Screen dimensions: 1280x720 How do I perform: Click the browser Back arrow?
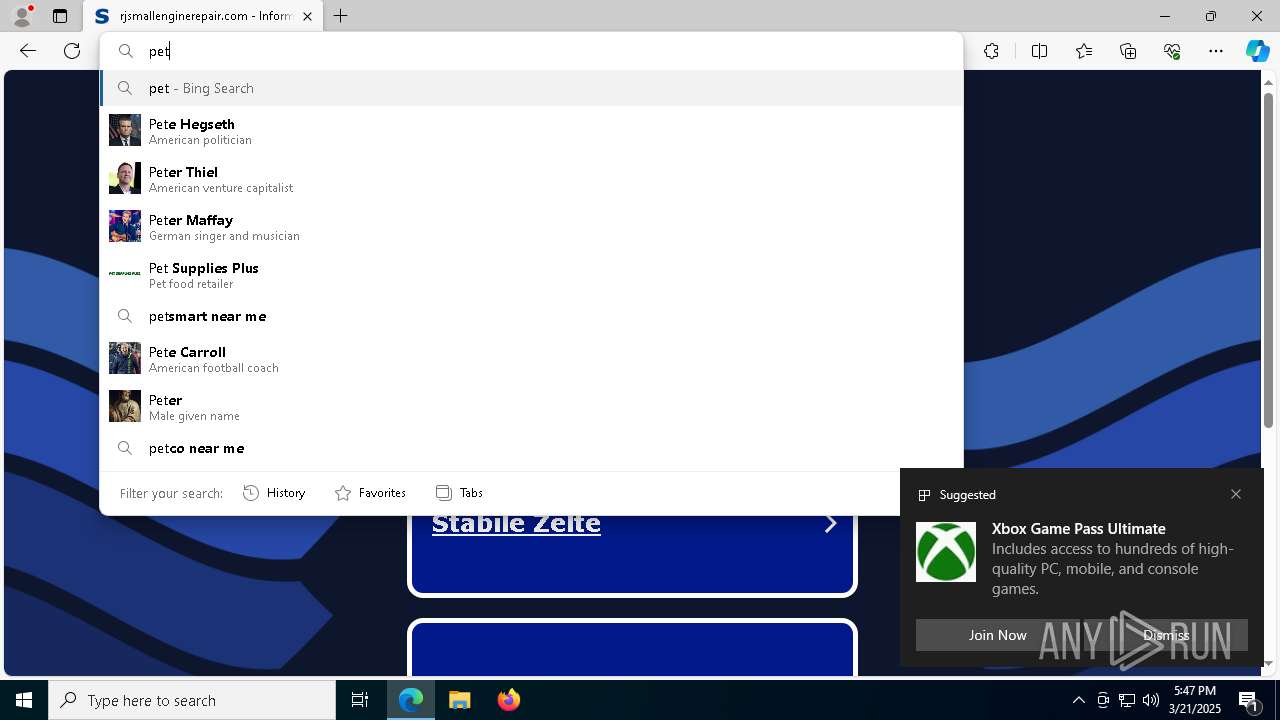coord(28,51)
